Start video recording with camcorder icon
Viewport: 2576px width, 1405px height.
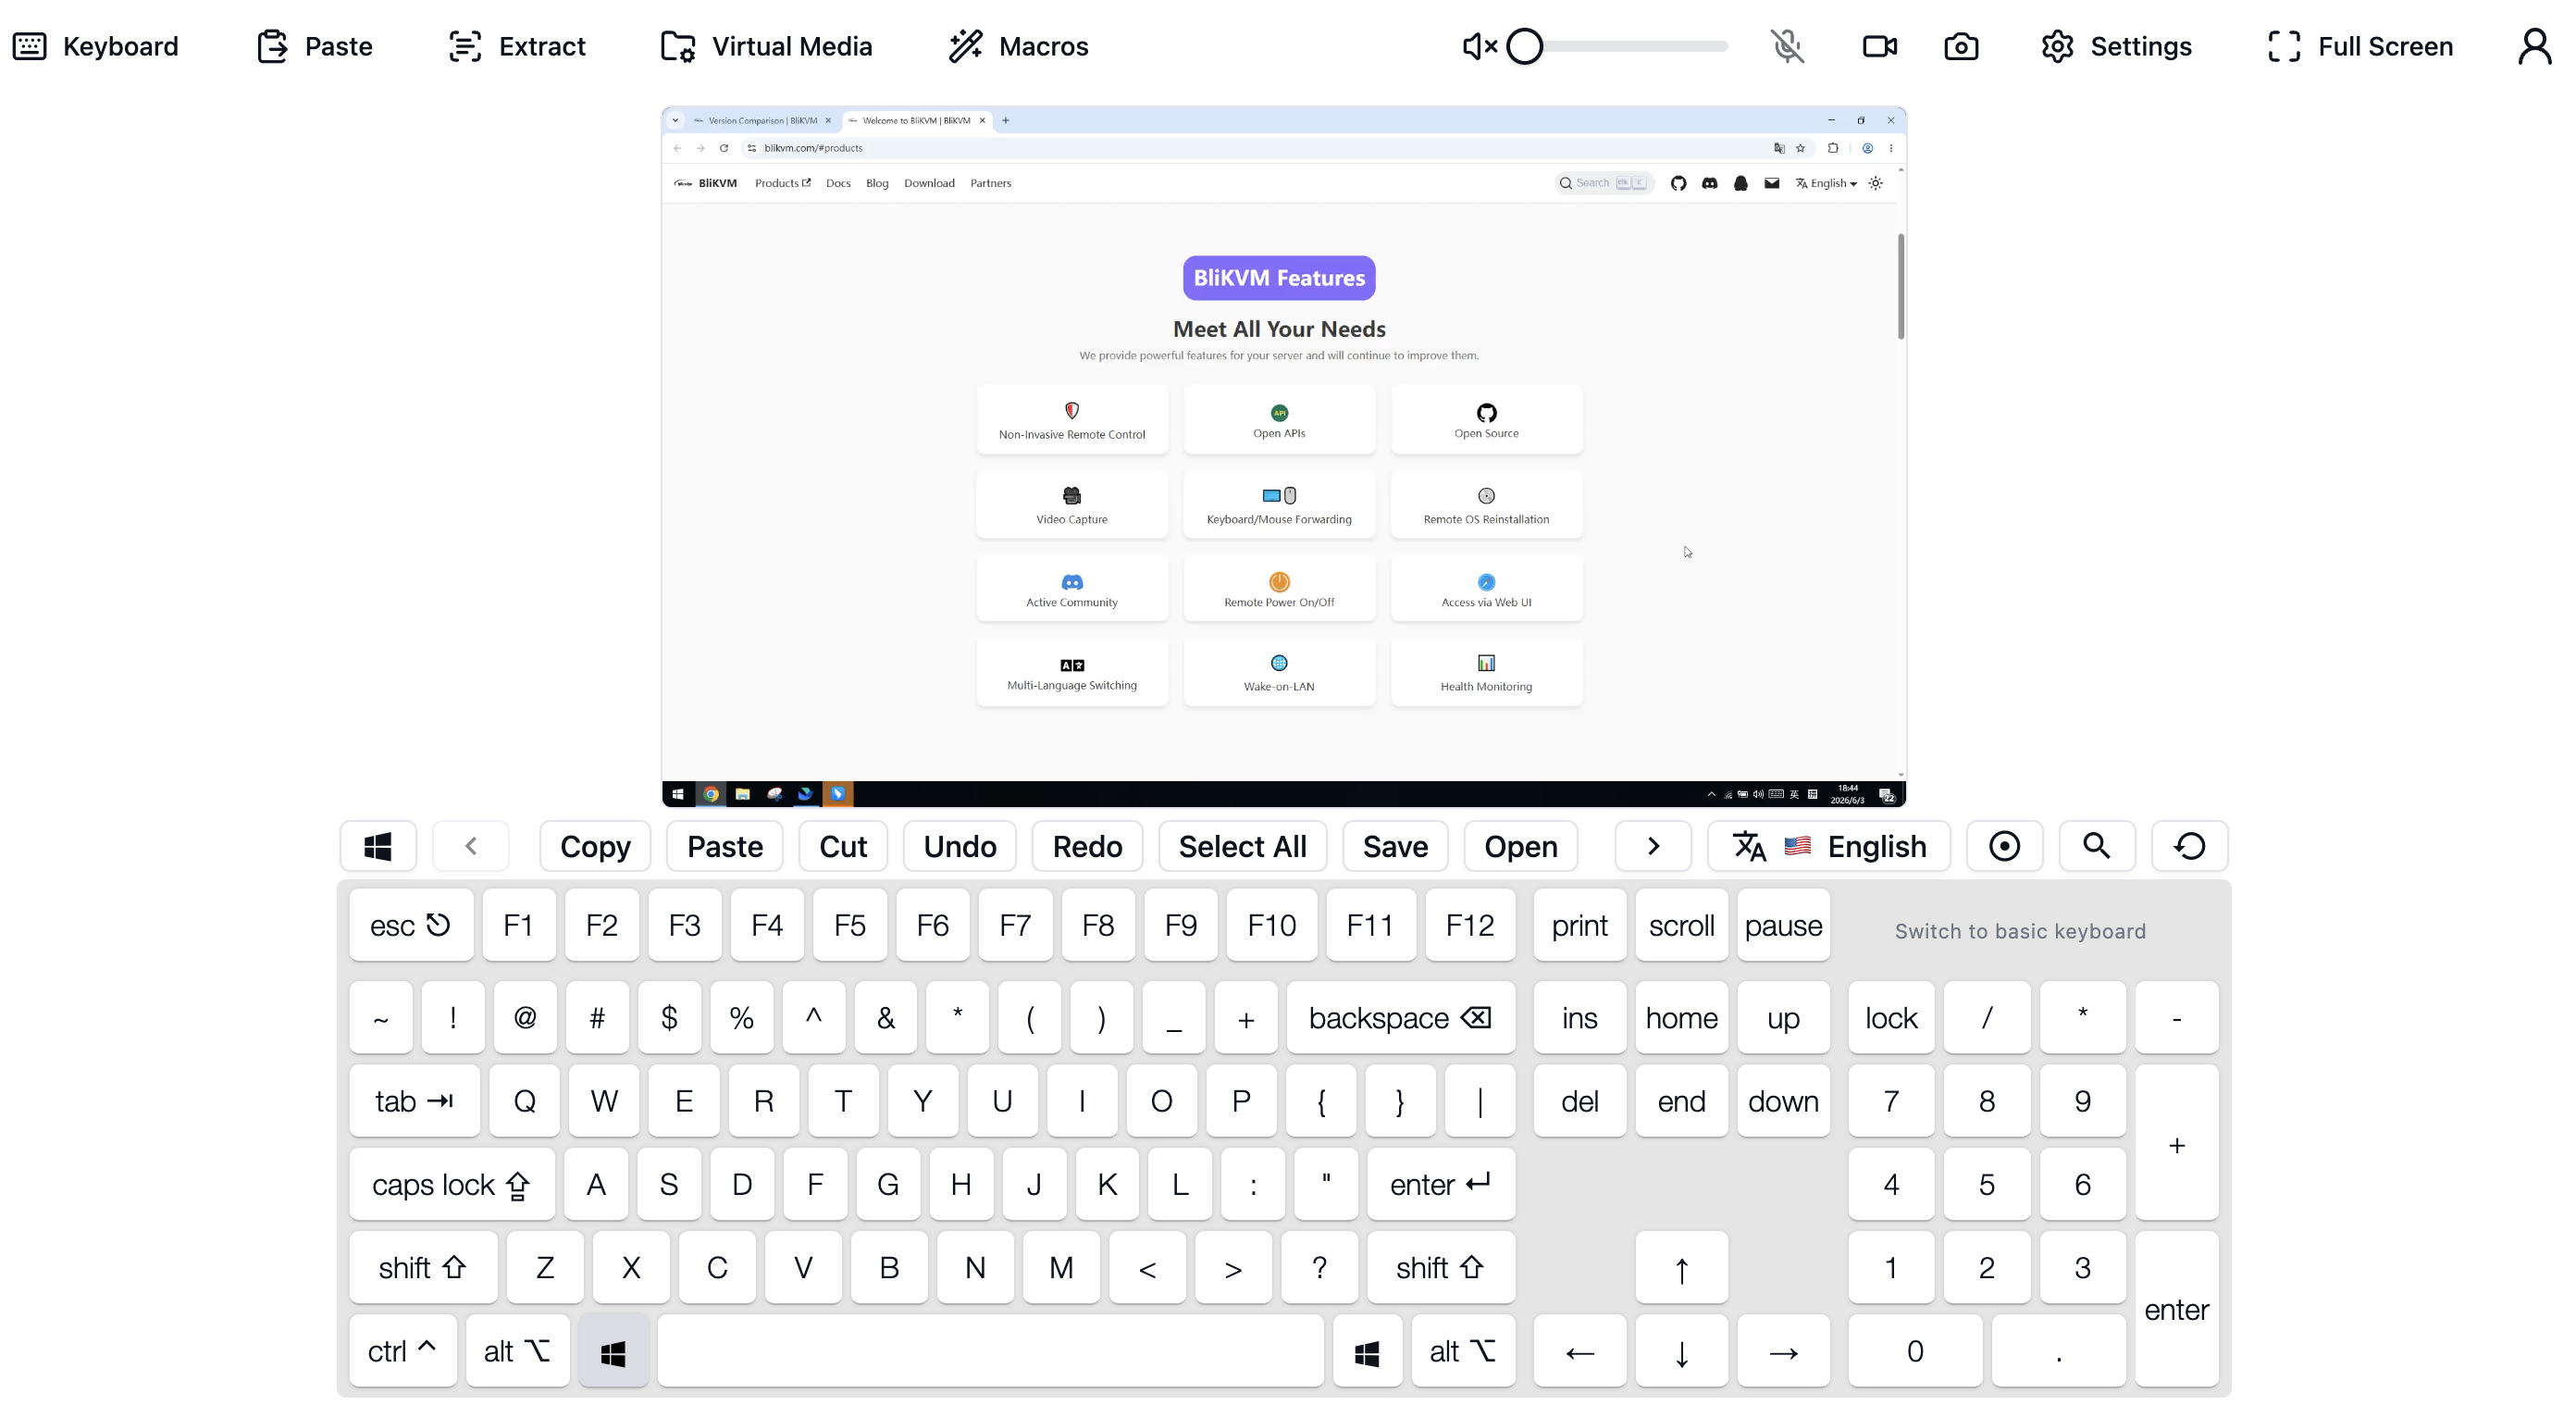(x=1880, y=46)
